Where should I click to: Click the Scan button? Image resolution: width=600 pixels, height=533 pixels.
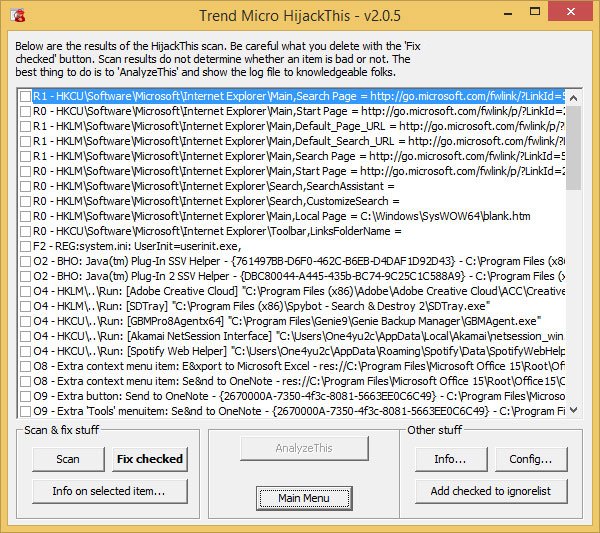[68, 459]
